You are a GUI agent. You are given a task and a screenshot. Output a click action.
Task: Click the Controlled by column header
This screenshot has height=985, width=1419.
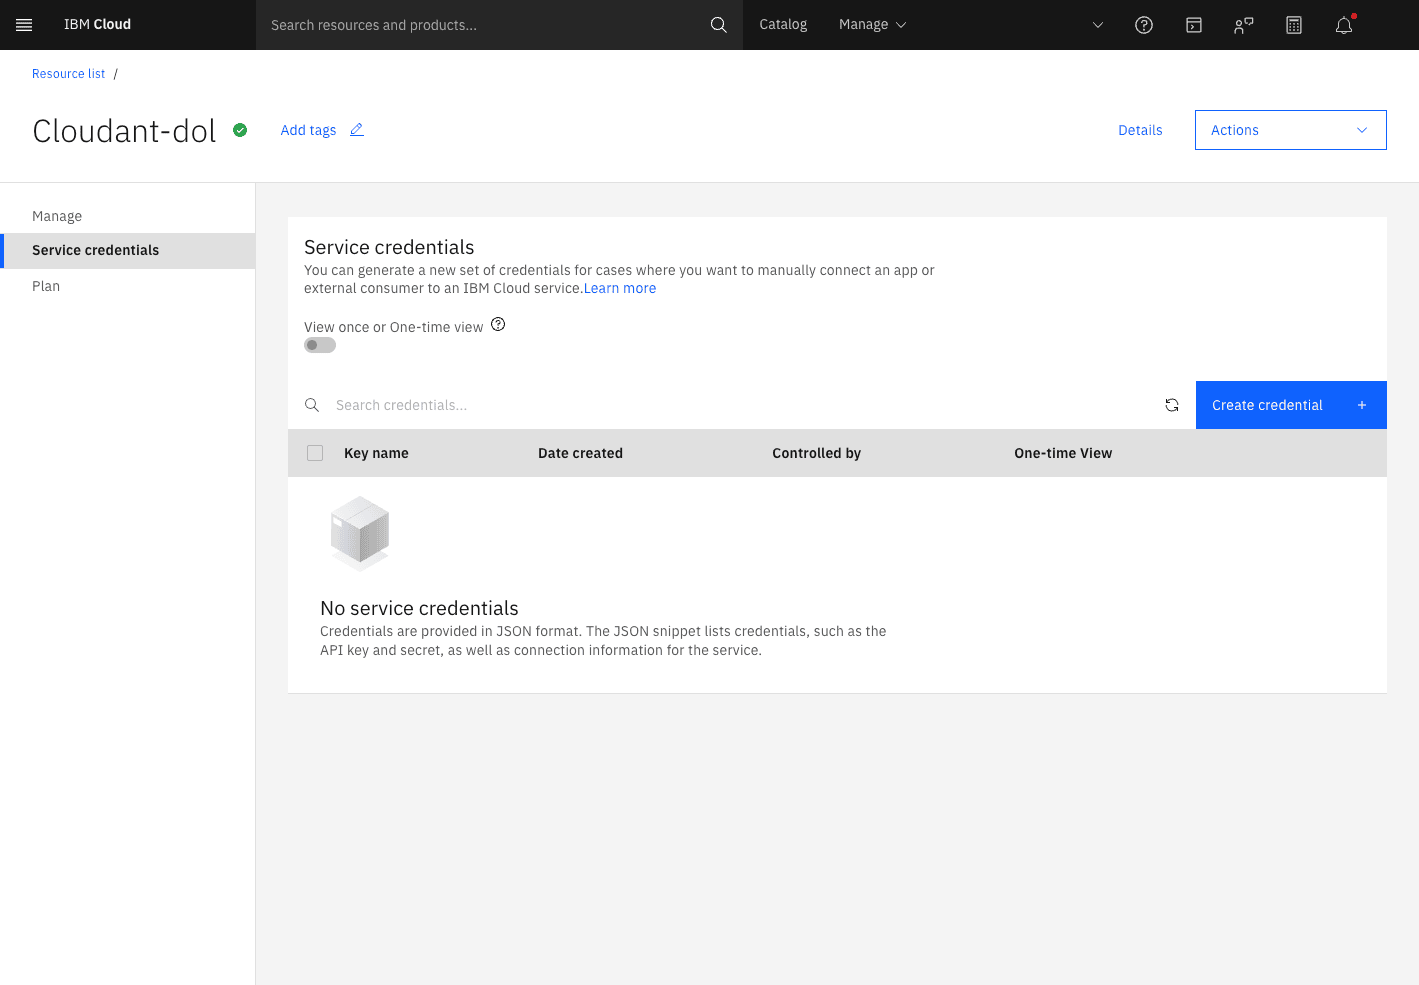[x=816, y=453]
